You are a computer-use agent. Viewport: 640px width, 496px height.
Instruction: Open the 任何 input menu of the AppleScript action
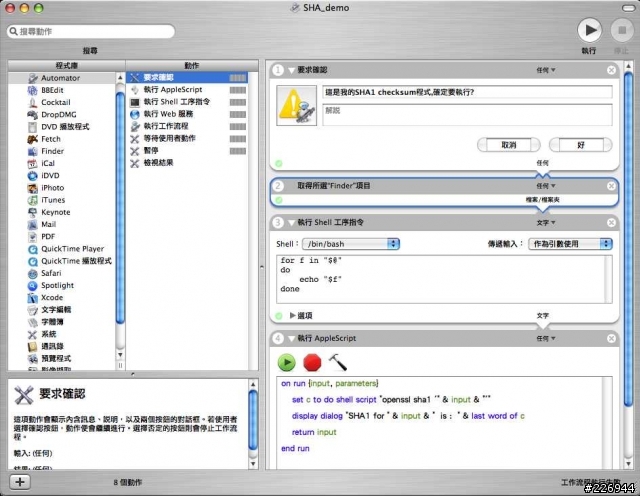[x=546, y=339]
